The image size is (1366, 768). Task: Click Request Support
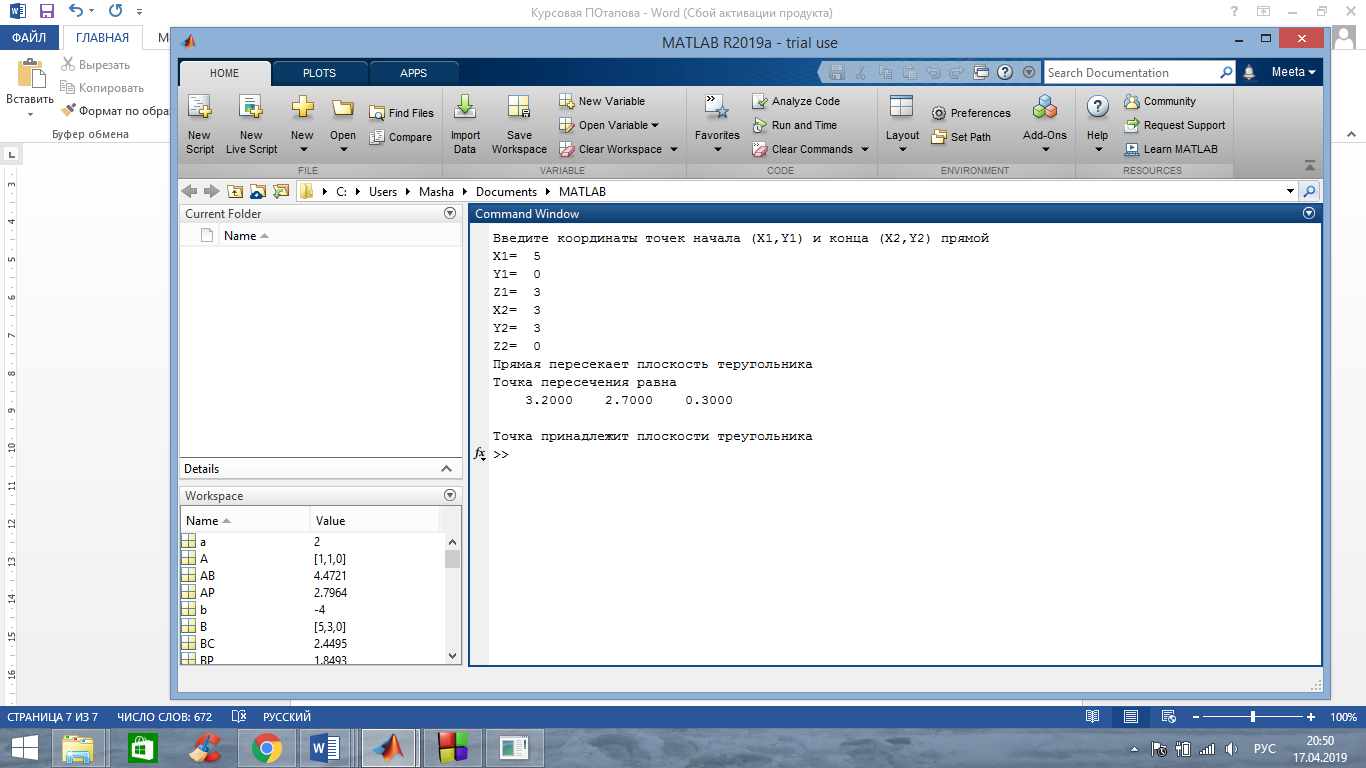point(1174,125)
